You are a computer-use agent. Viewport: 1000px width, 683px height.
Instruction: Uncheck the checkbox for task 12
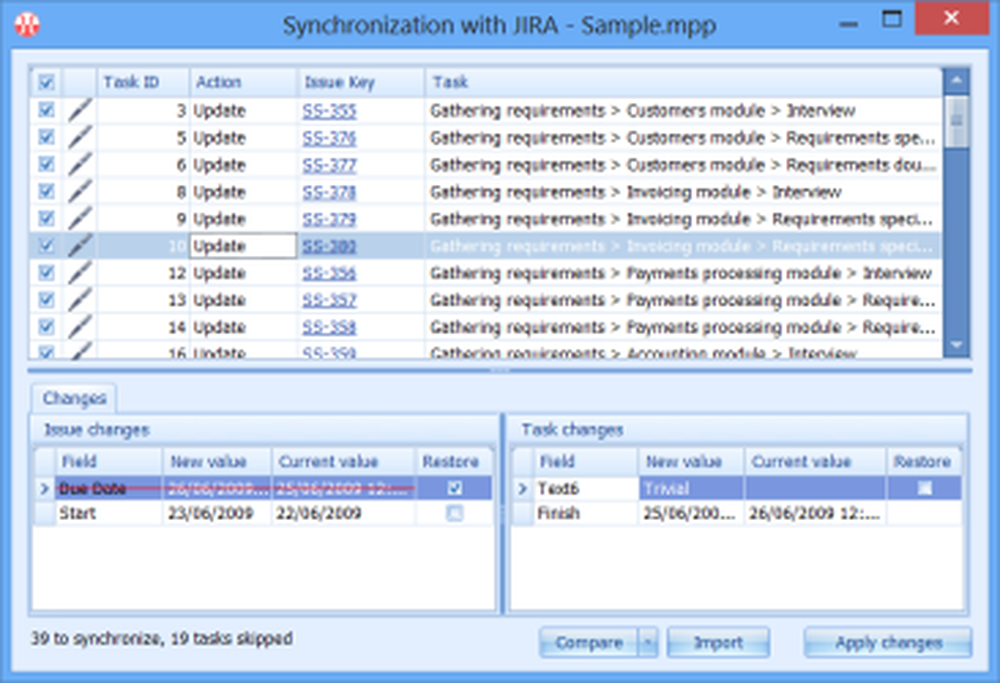[x=46, y=272]
